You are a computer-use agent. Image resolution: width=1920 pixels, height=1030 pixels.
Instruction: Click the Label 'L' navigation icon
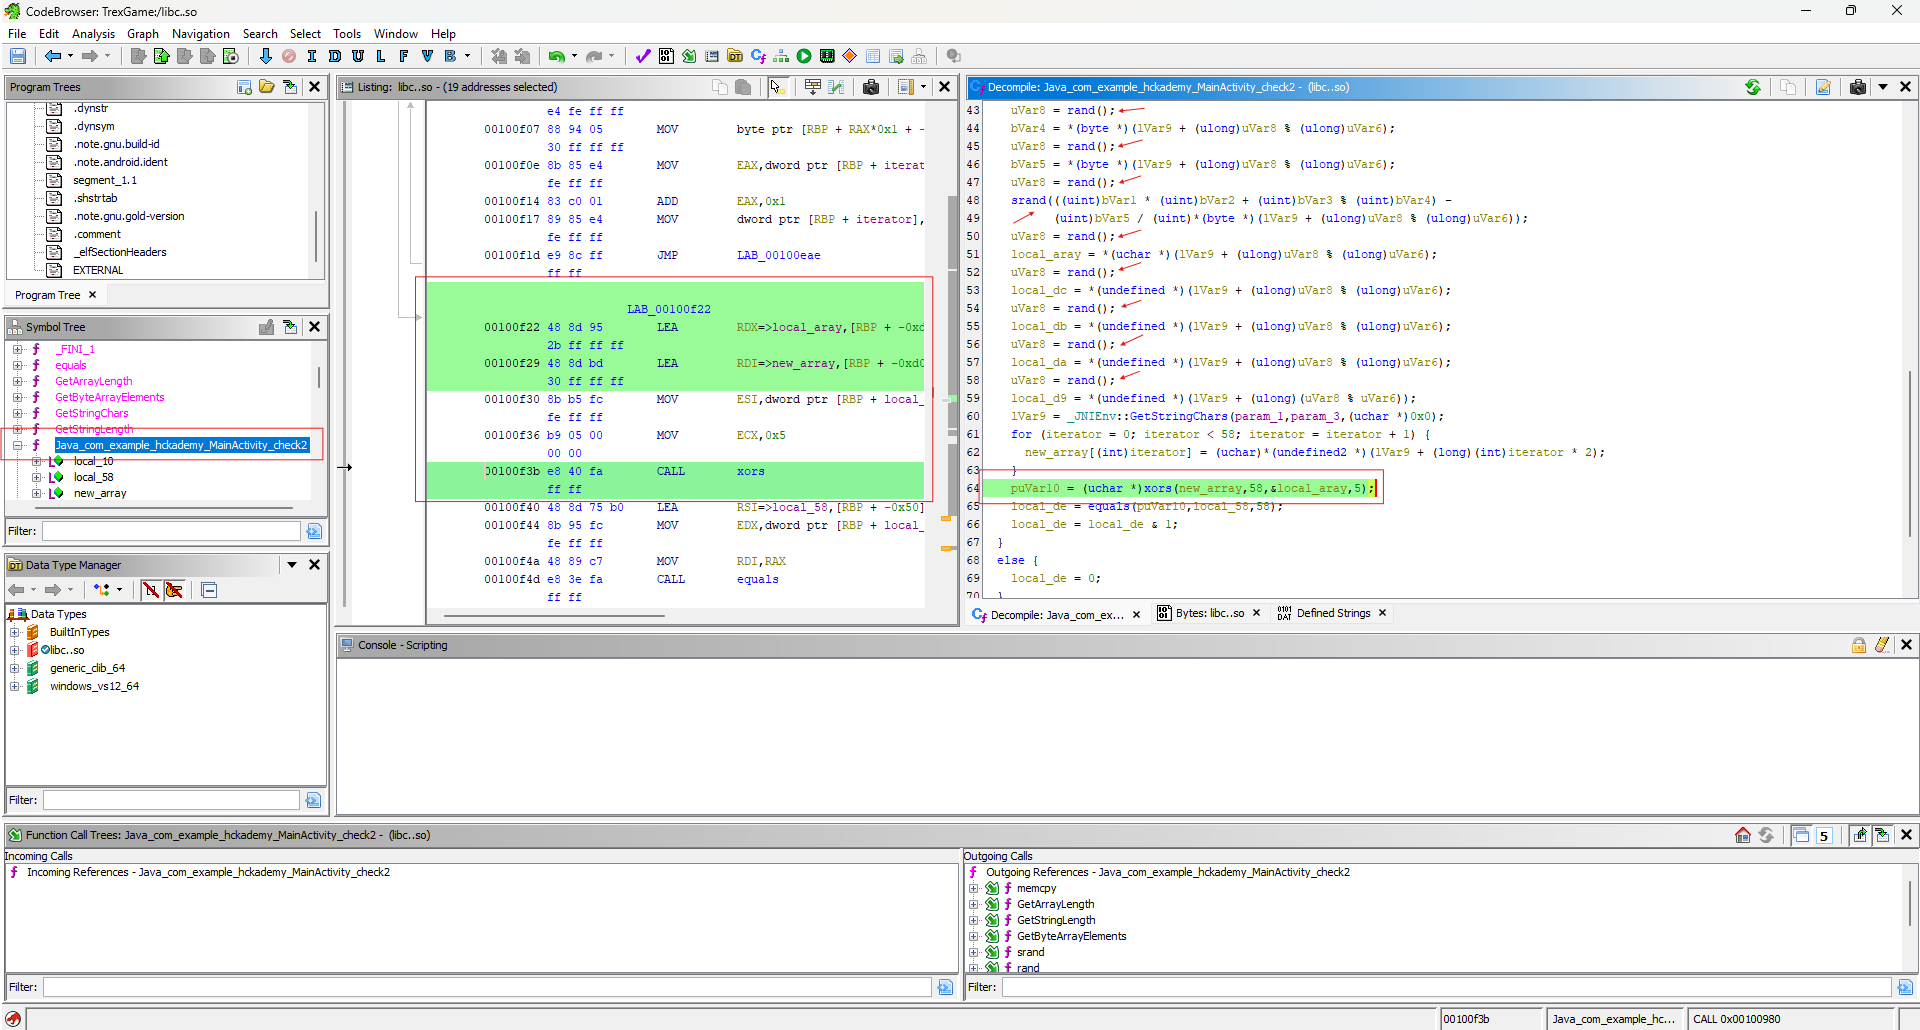point(381,57)
